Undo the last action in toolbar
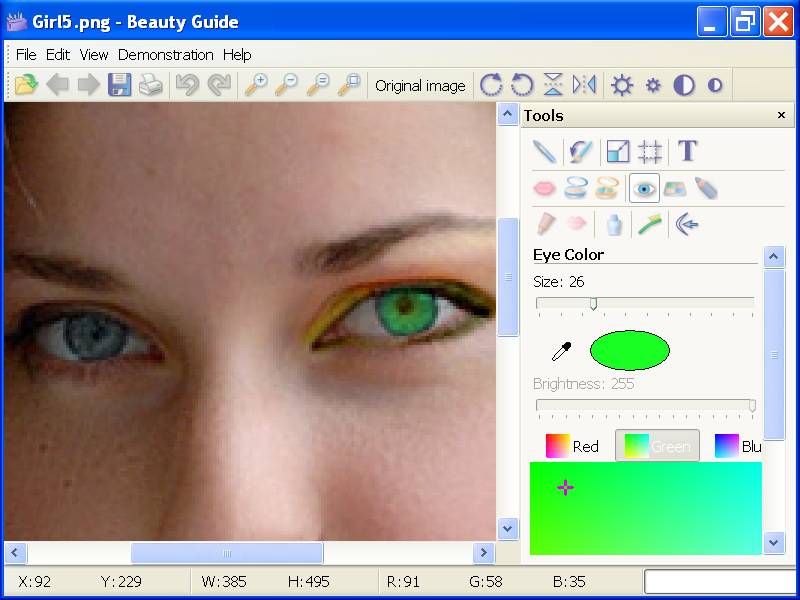Screen dimensions: 800x600 tap(187, 85)
